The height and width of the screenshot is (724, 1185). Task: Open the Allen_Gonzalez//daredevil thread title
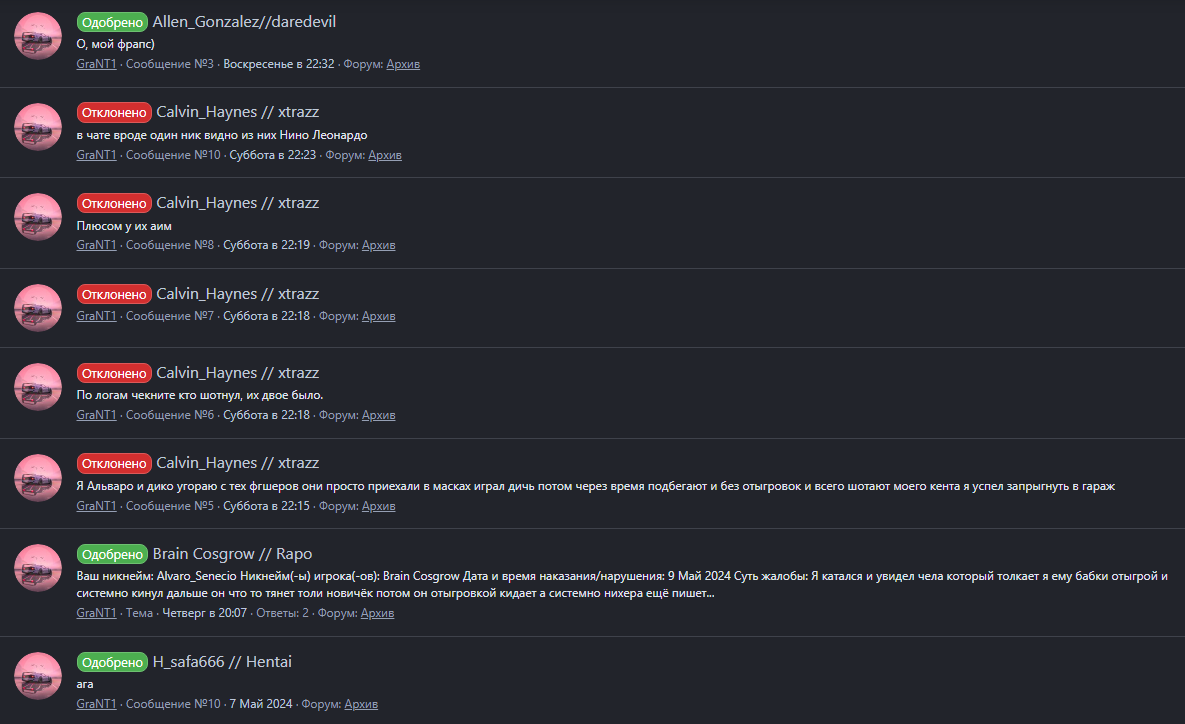click(251, 21)
